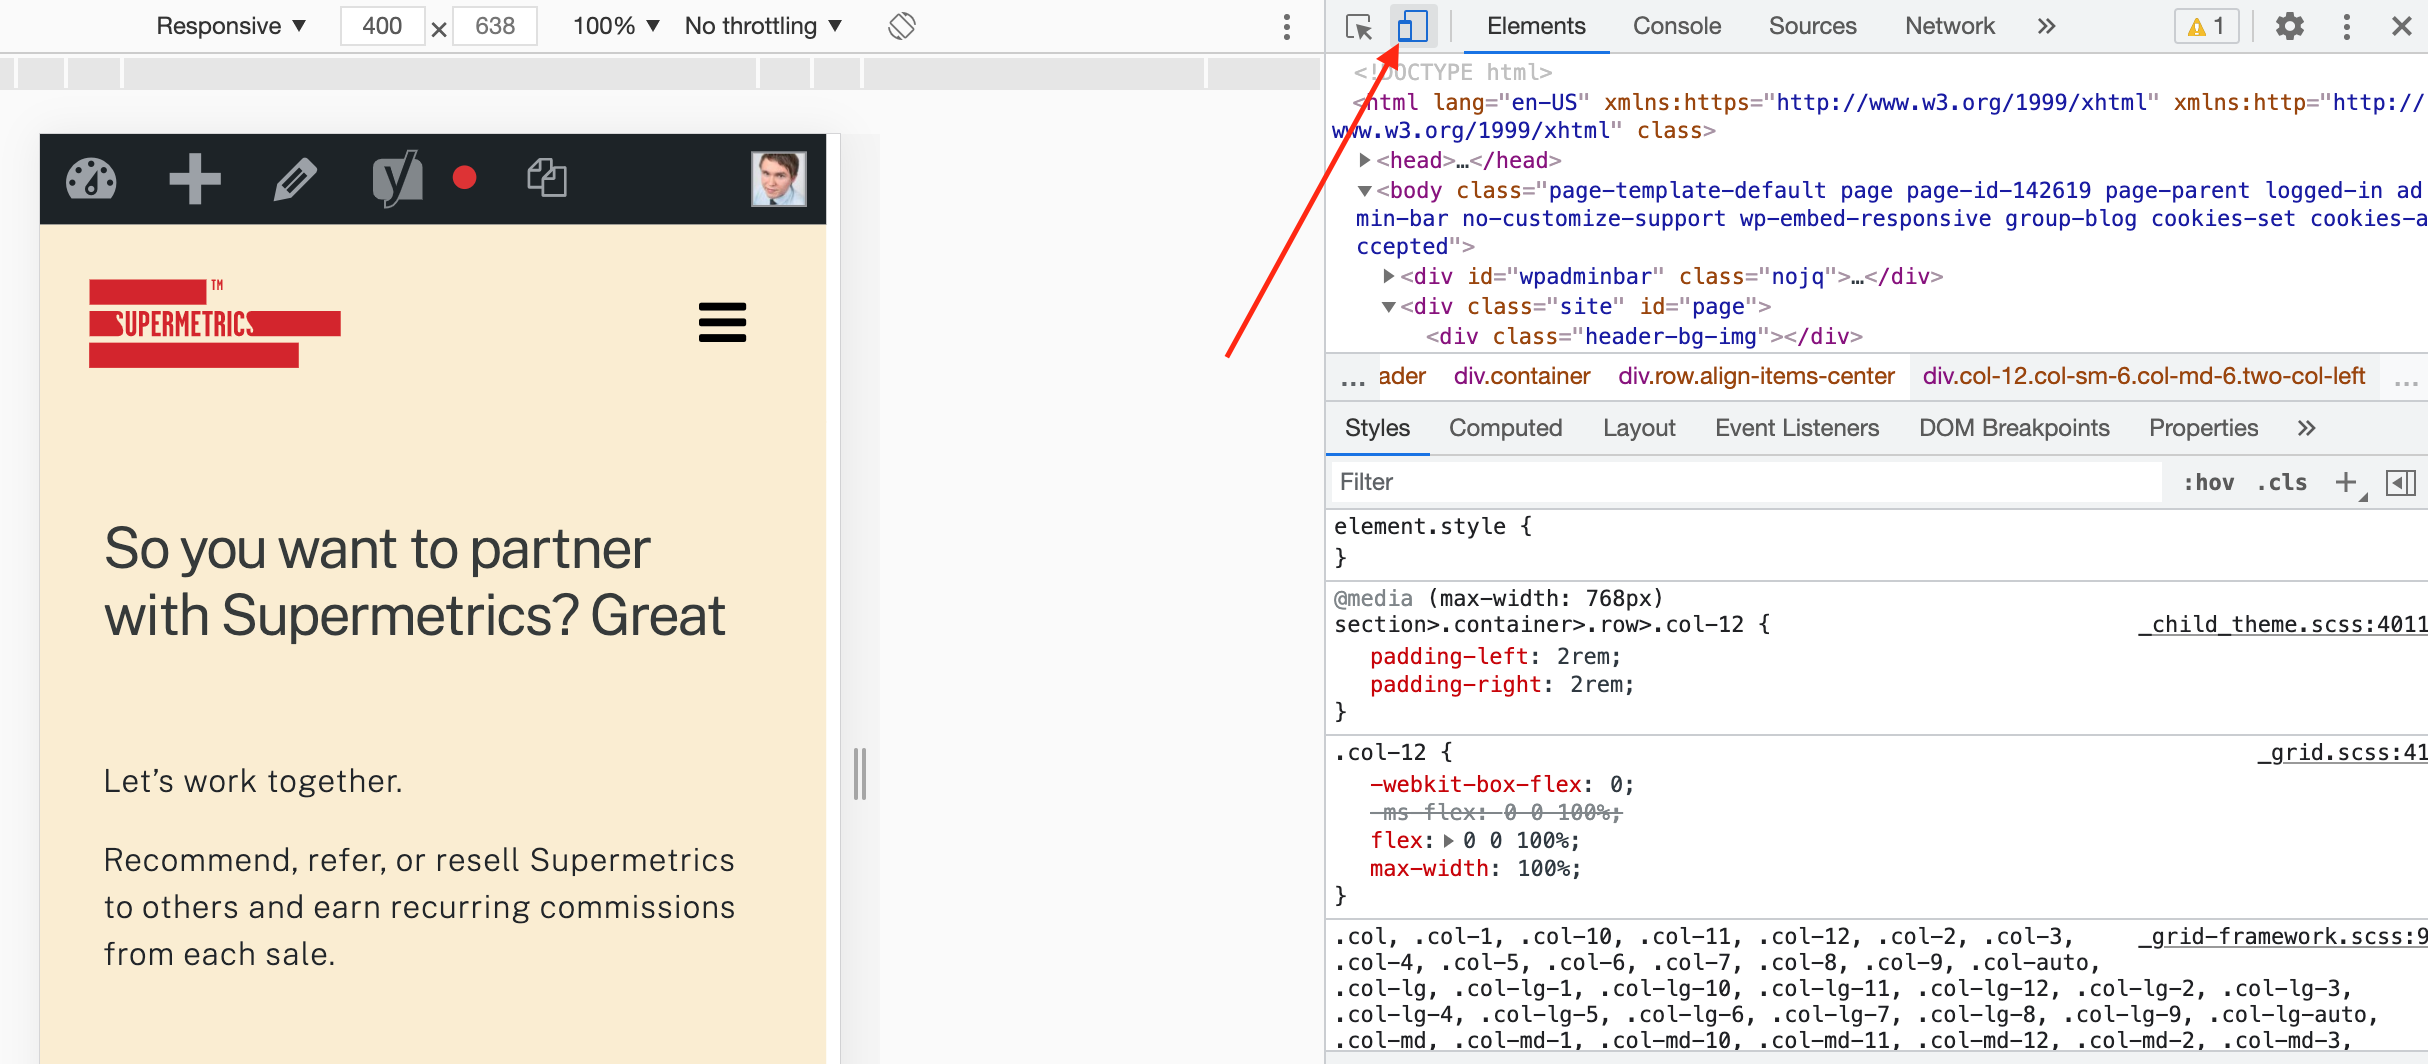Toggle the device toolbar icon
2428x1064 pixels.
pyautogui.click(x=1411, y=26)
